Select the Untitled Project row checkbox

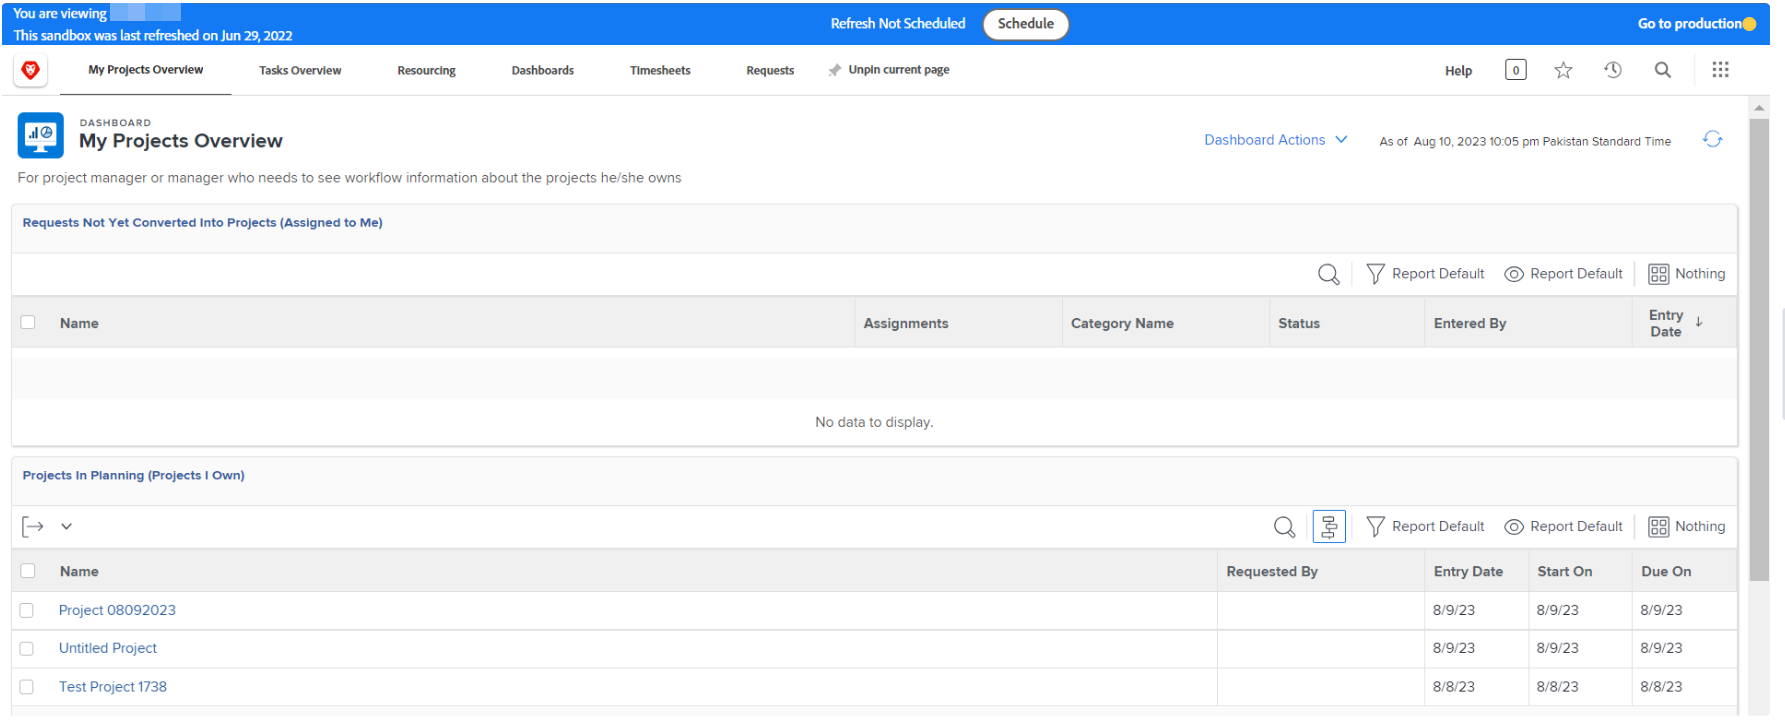(x=27, y=649)
